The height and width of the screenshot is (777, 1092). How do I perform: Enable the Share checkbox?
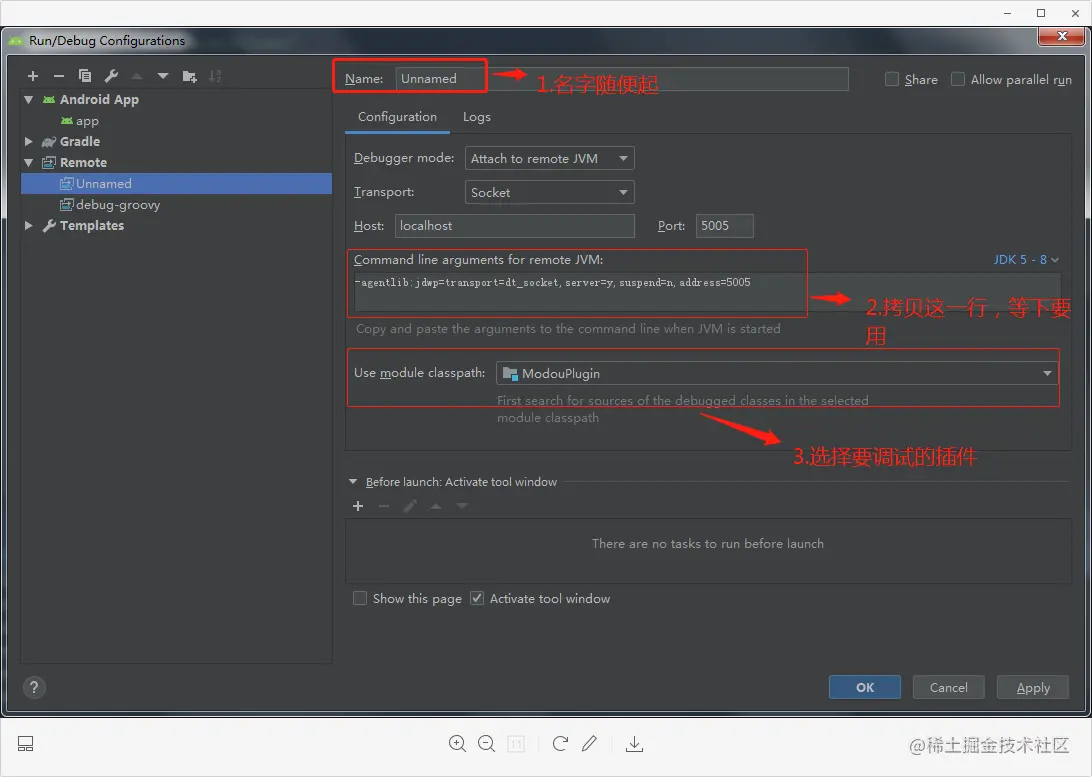tap(892, 79)
